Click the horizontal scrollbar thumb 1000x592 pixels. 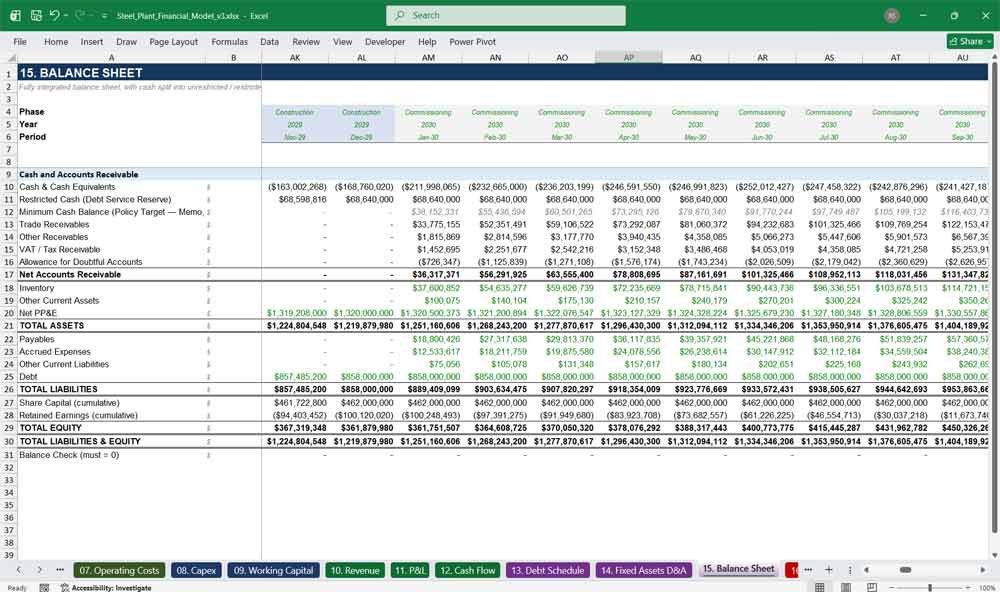905,570
